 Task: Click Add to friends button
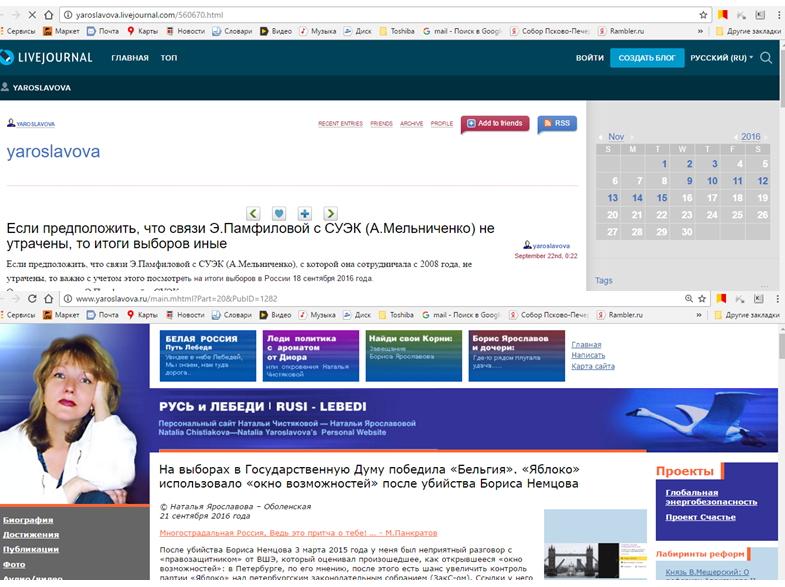[495, 123]
